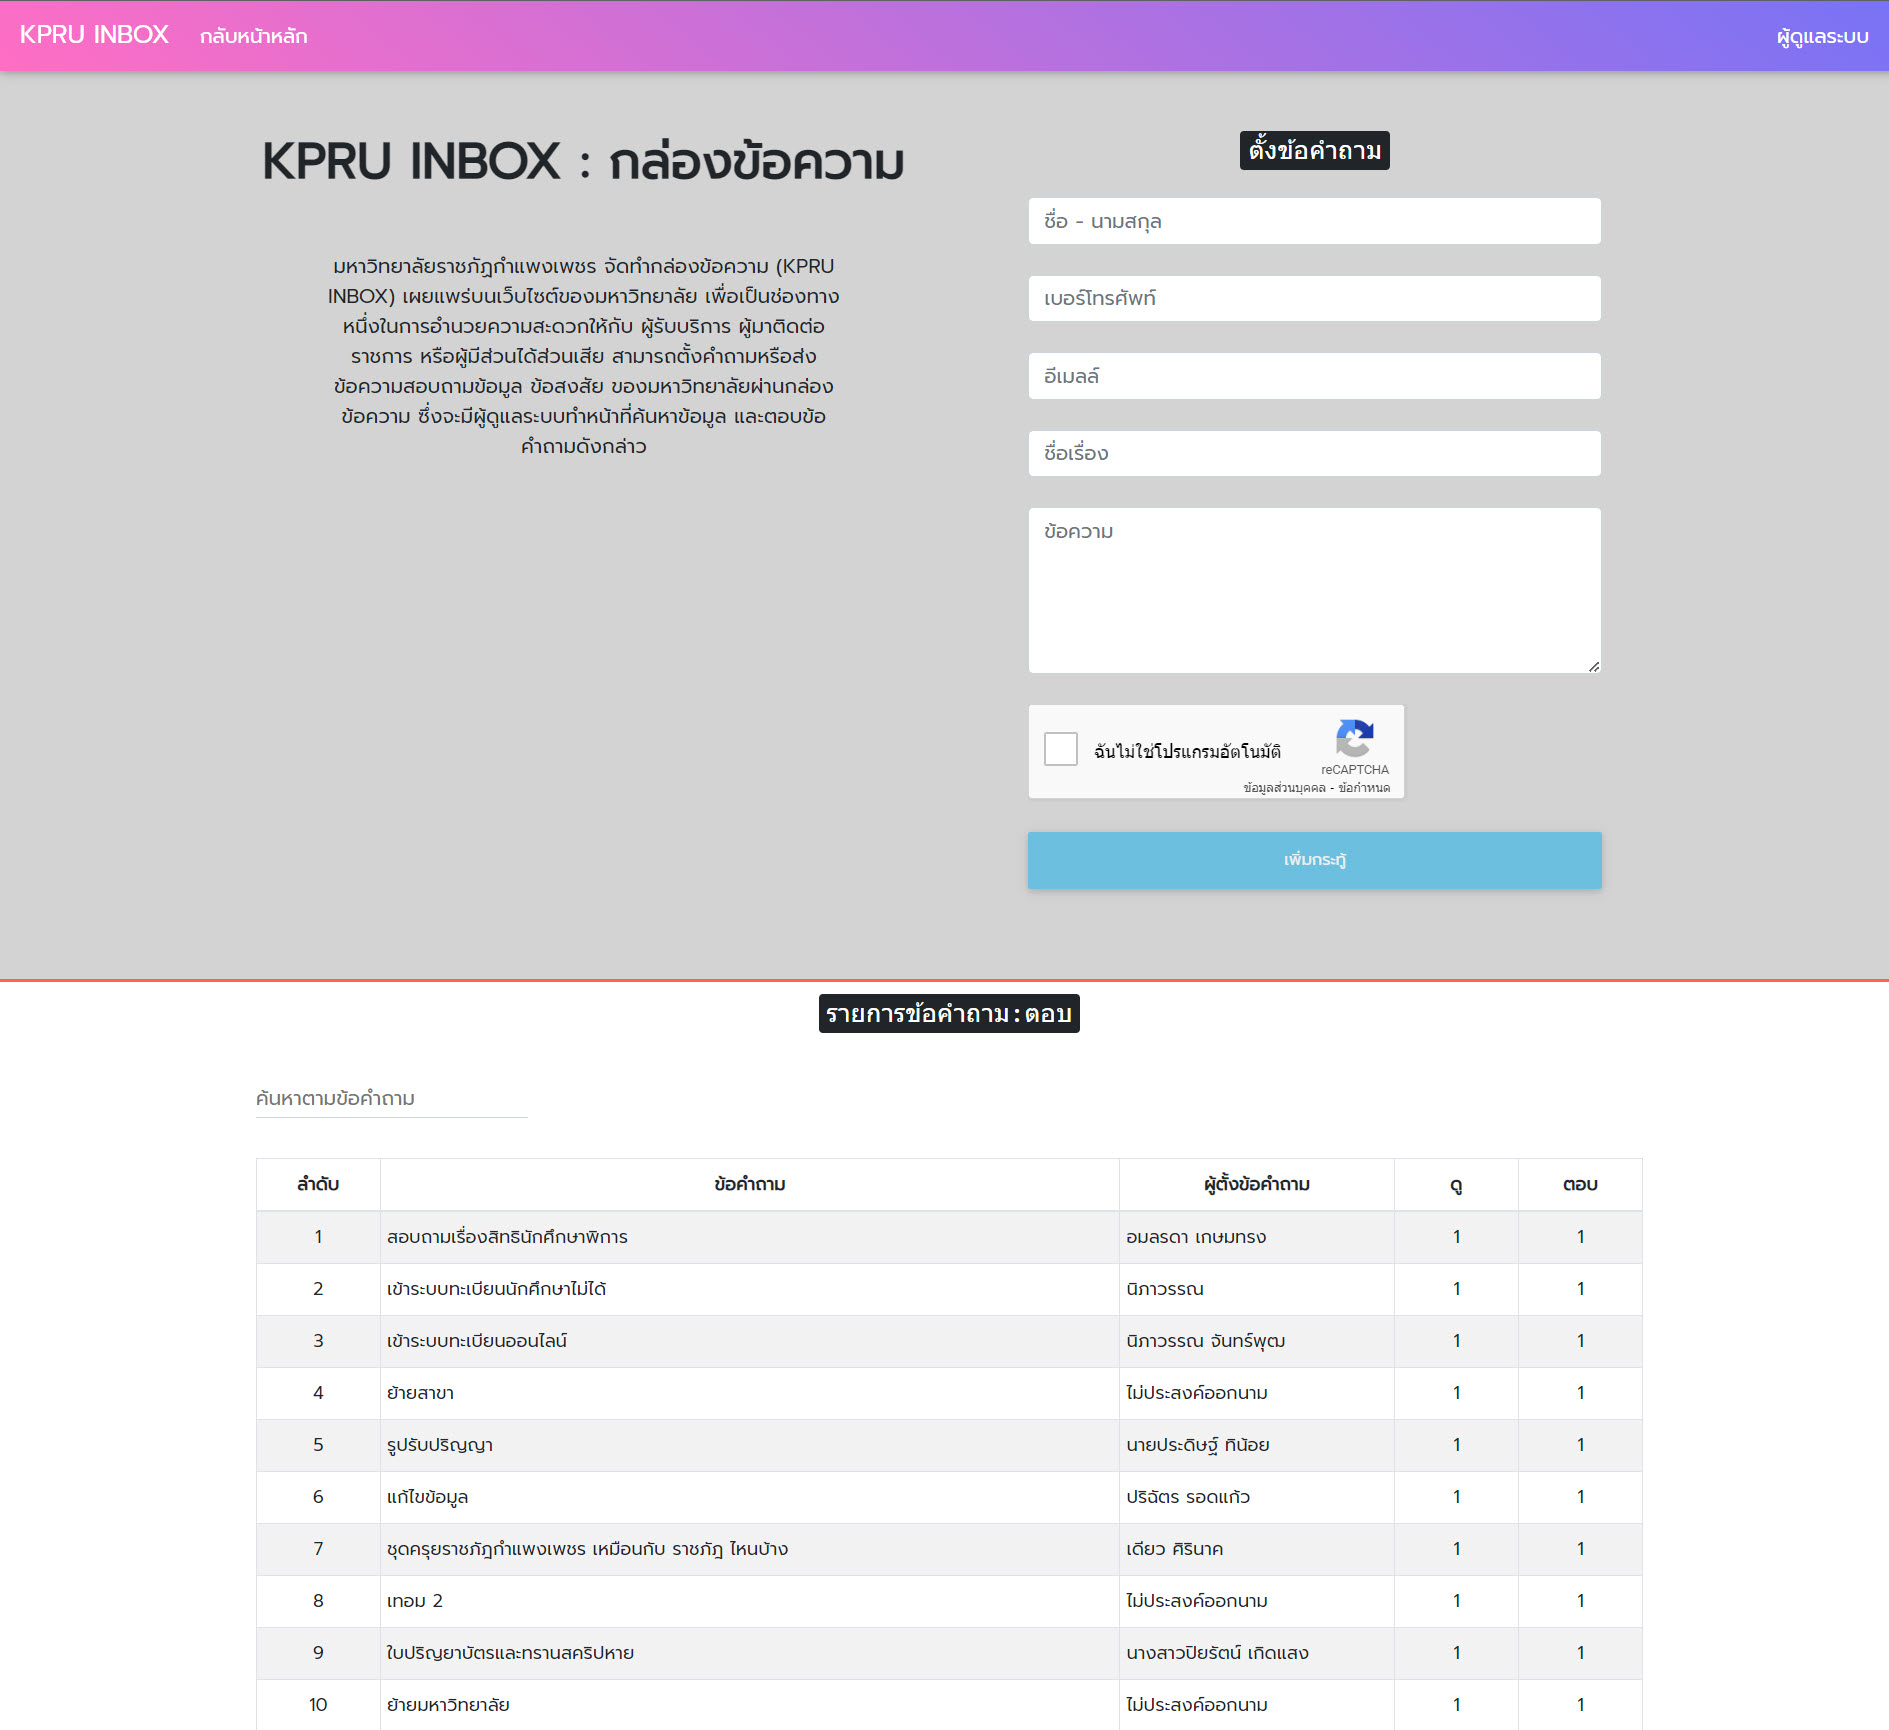Click asker name ปริฉัตร รอดแก้ว
This screenshot has width=1889, height=1730.
click(1188, 1497)
